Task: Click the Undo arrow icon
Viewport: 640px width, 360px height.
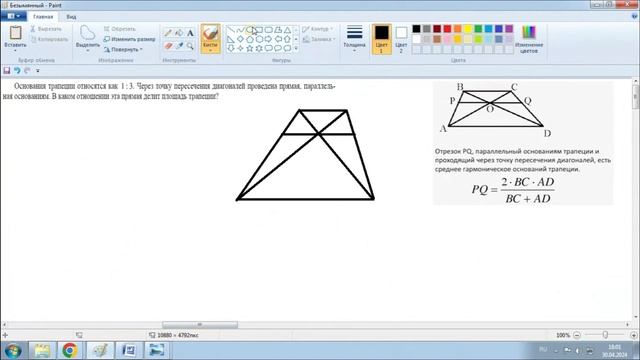Action: click(x=17, y=71)
